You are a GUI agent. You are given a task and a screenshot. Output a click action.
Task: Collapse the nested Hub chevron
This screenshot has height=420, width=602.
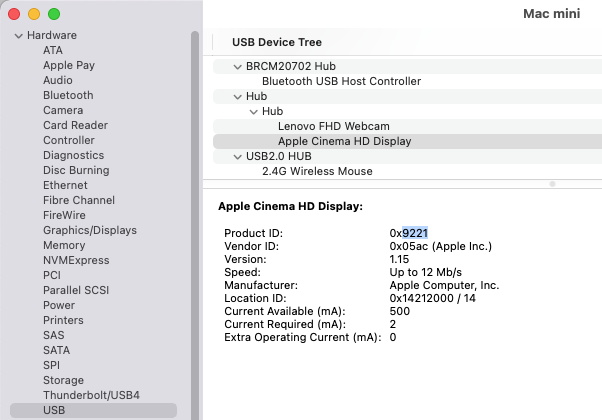253,112
